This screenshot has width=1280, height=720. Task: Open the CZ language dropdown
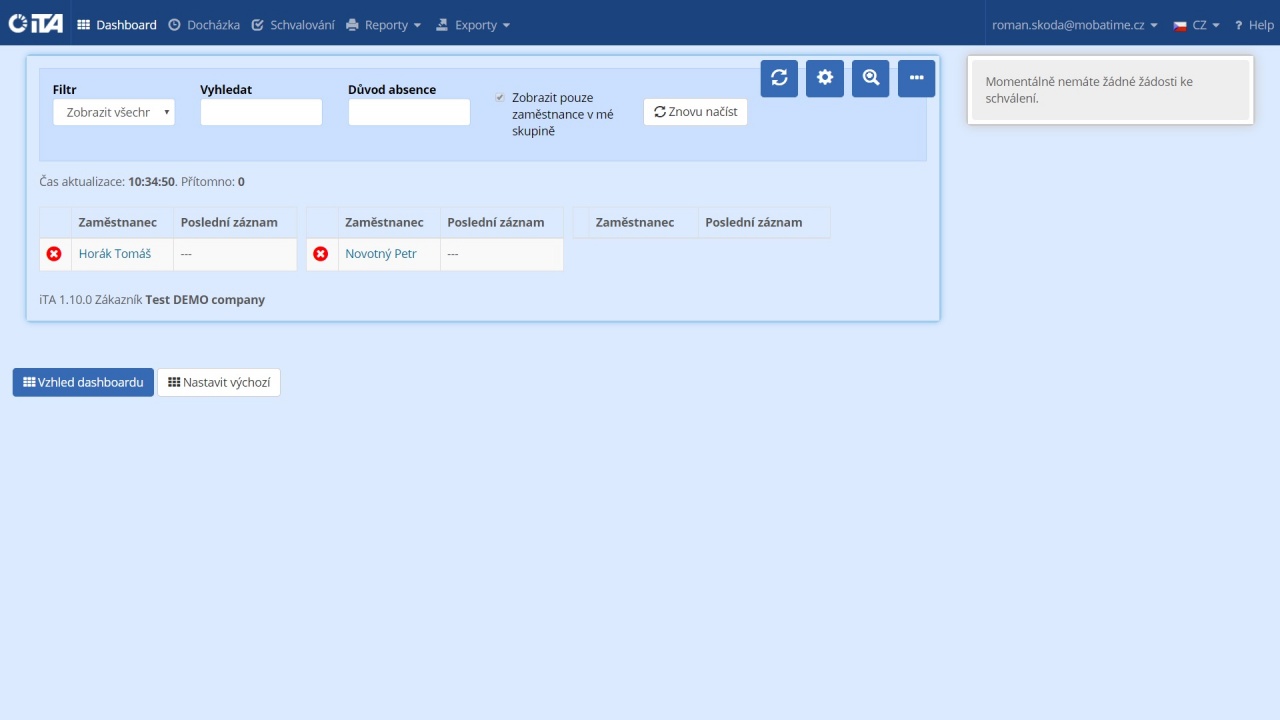tap(1196, 24)
